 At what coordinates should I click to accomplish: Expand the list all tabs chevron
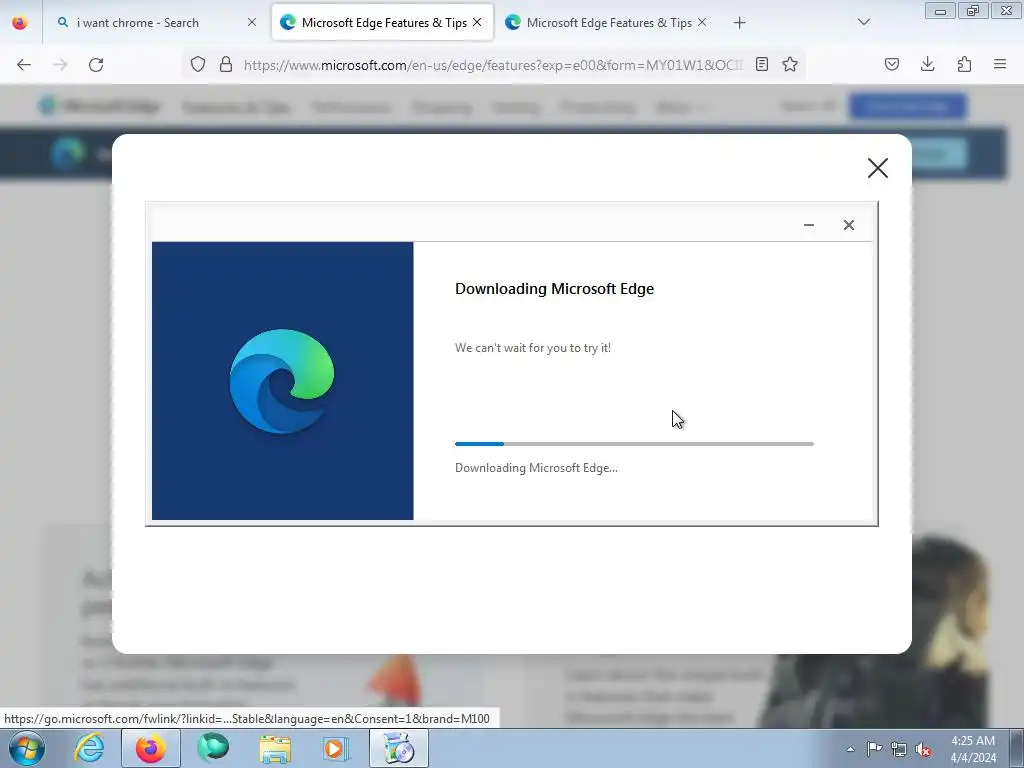click(863, 22)
